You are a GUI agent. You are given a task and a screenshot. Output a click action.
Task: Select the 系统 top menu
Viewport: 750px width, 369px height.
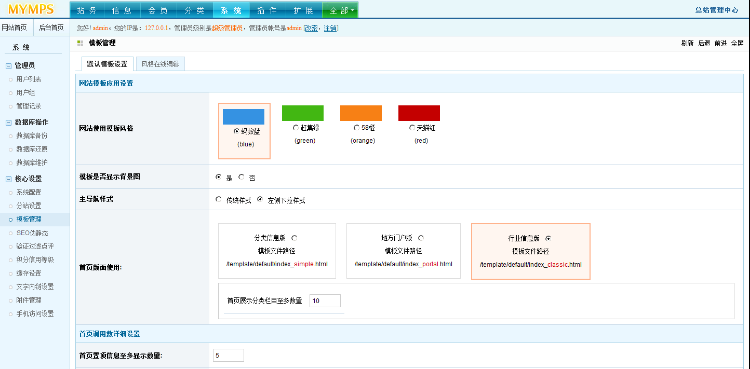click(x=231, y=10)
